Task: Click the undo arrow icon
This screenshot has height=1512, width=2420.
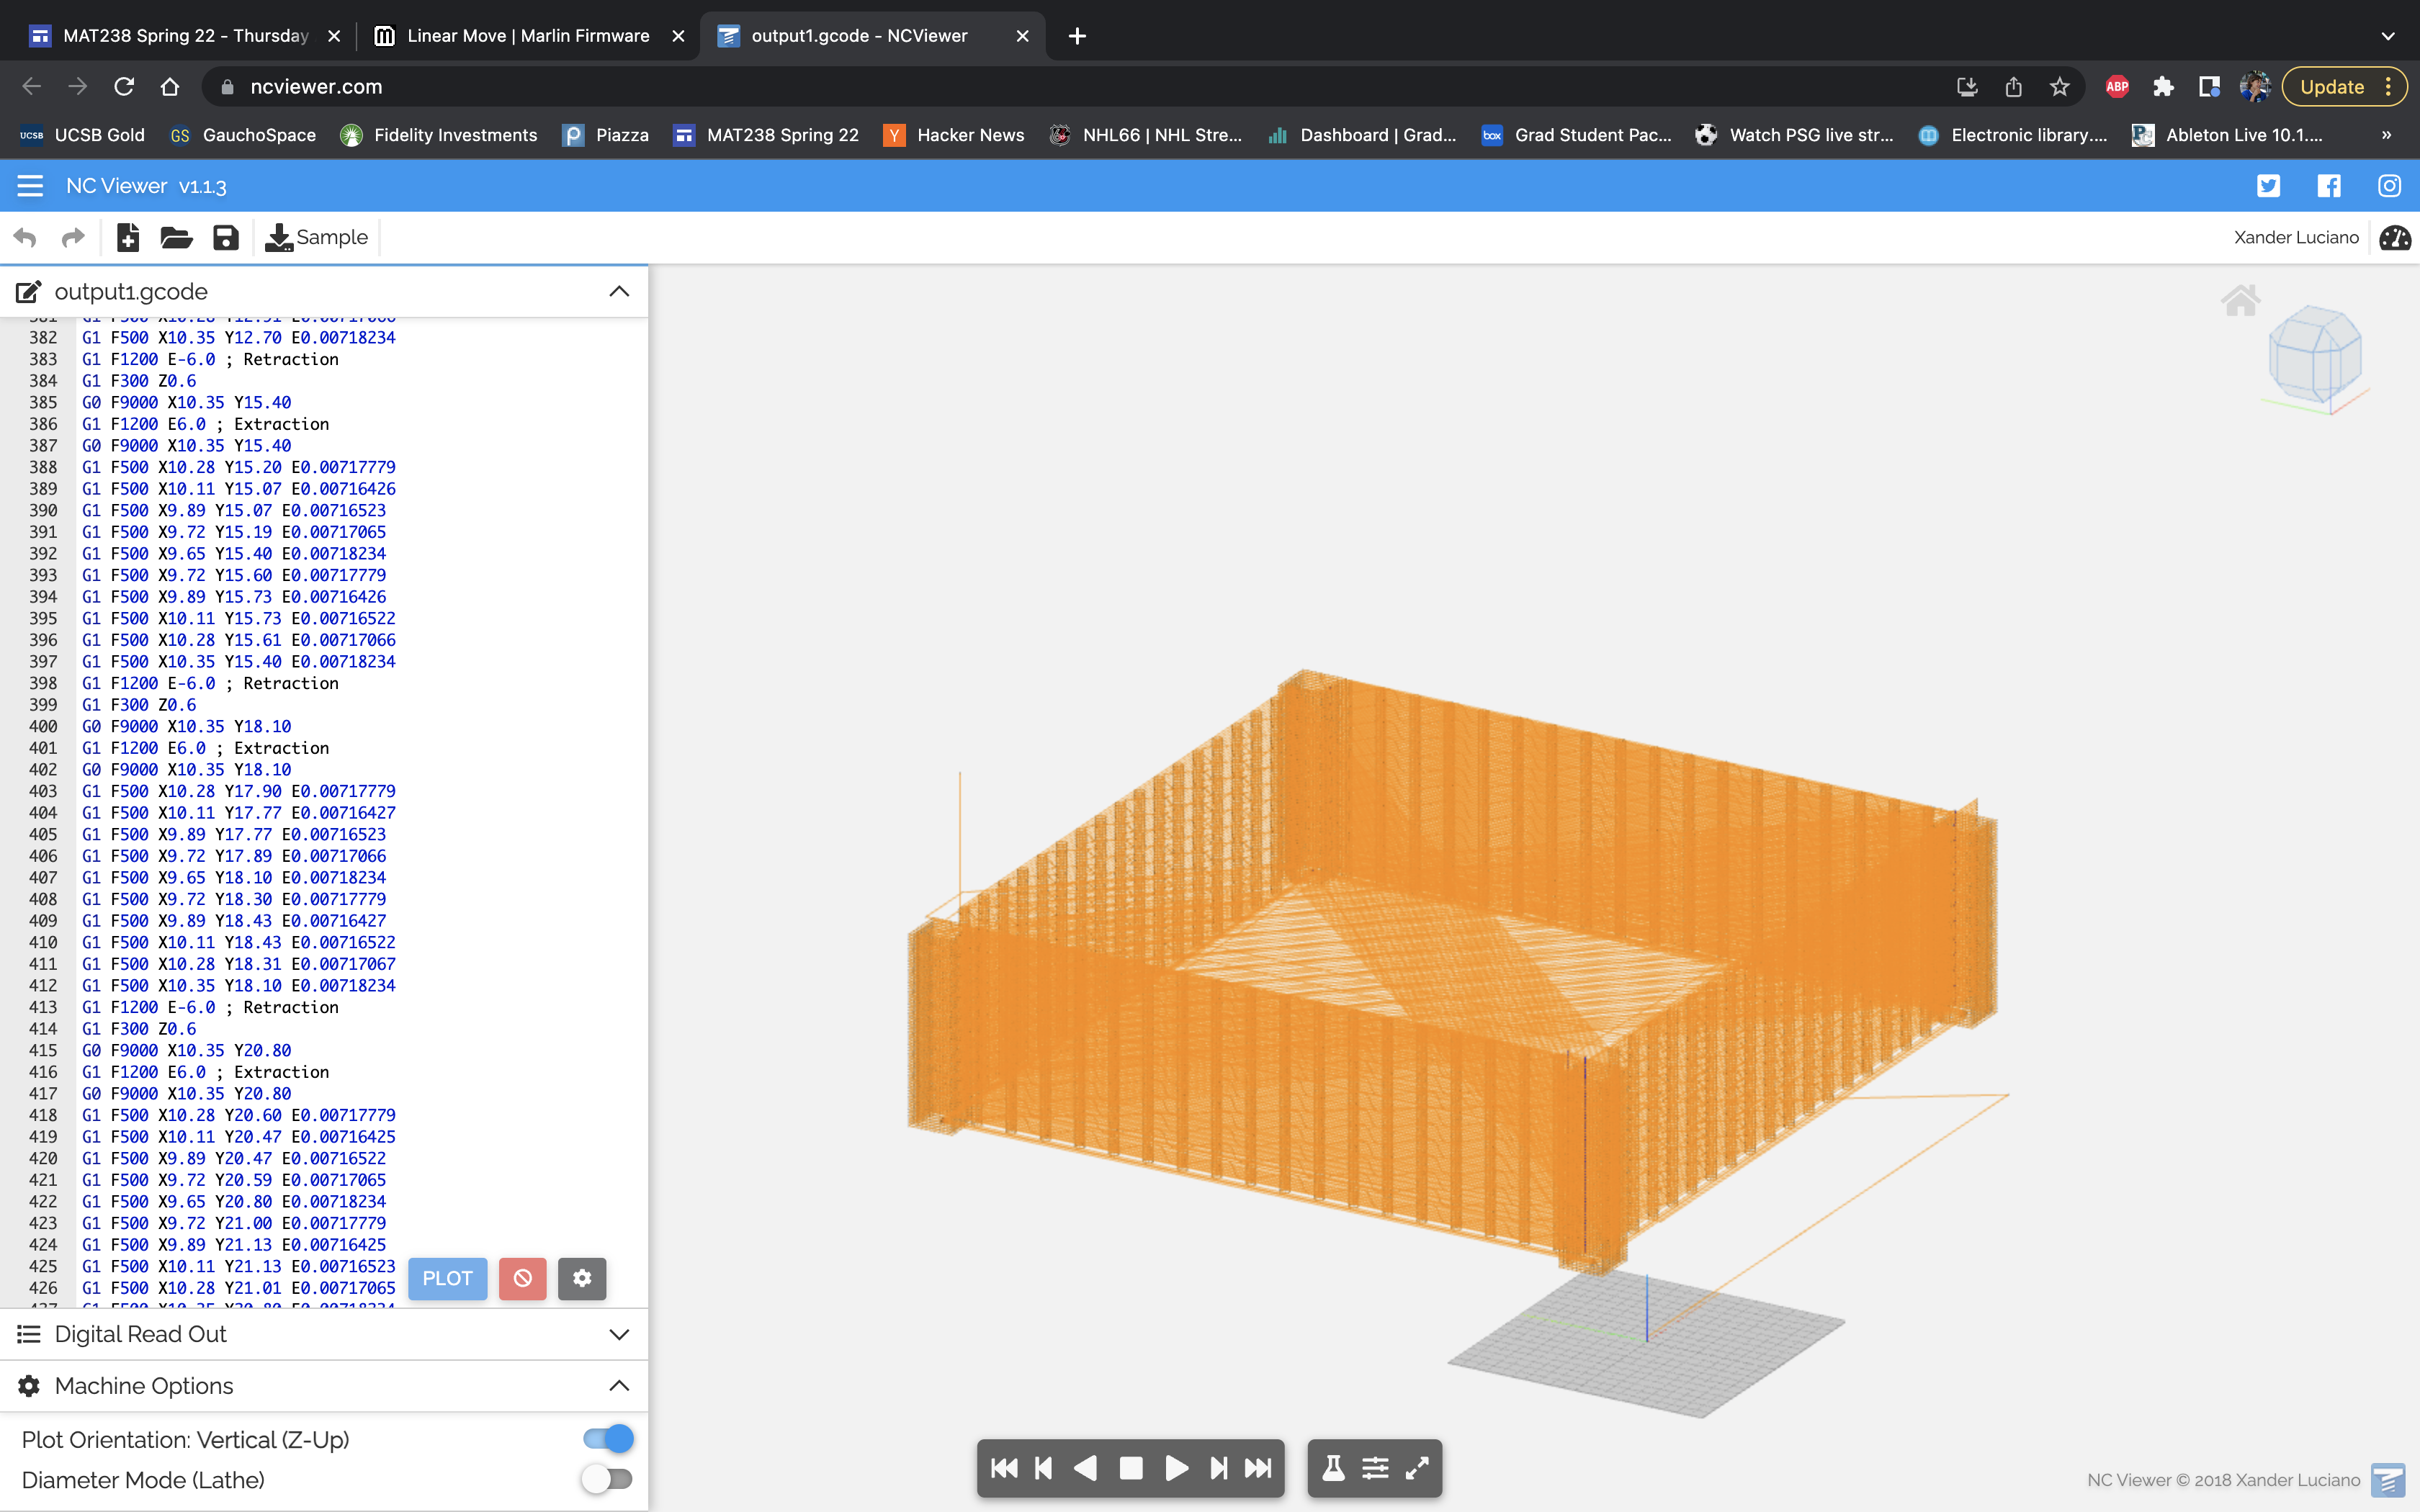Action: point(25,237)
